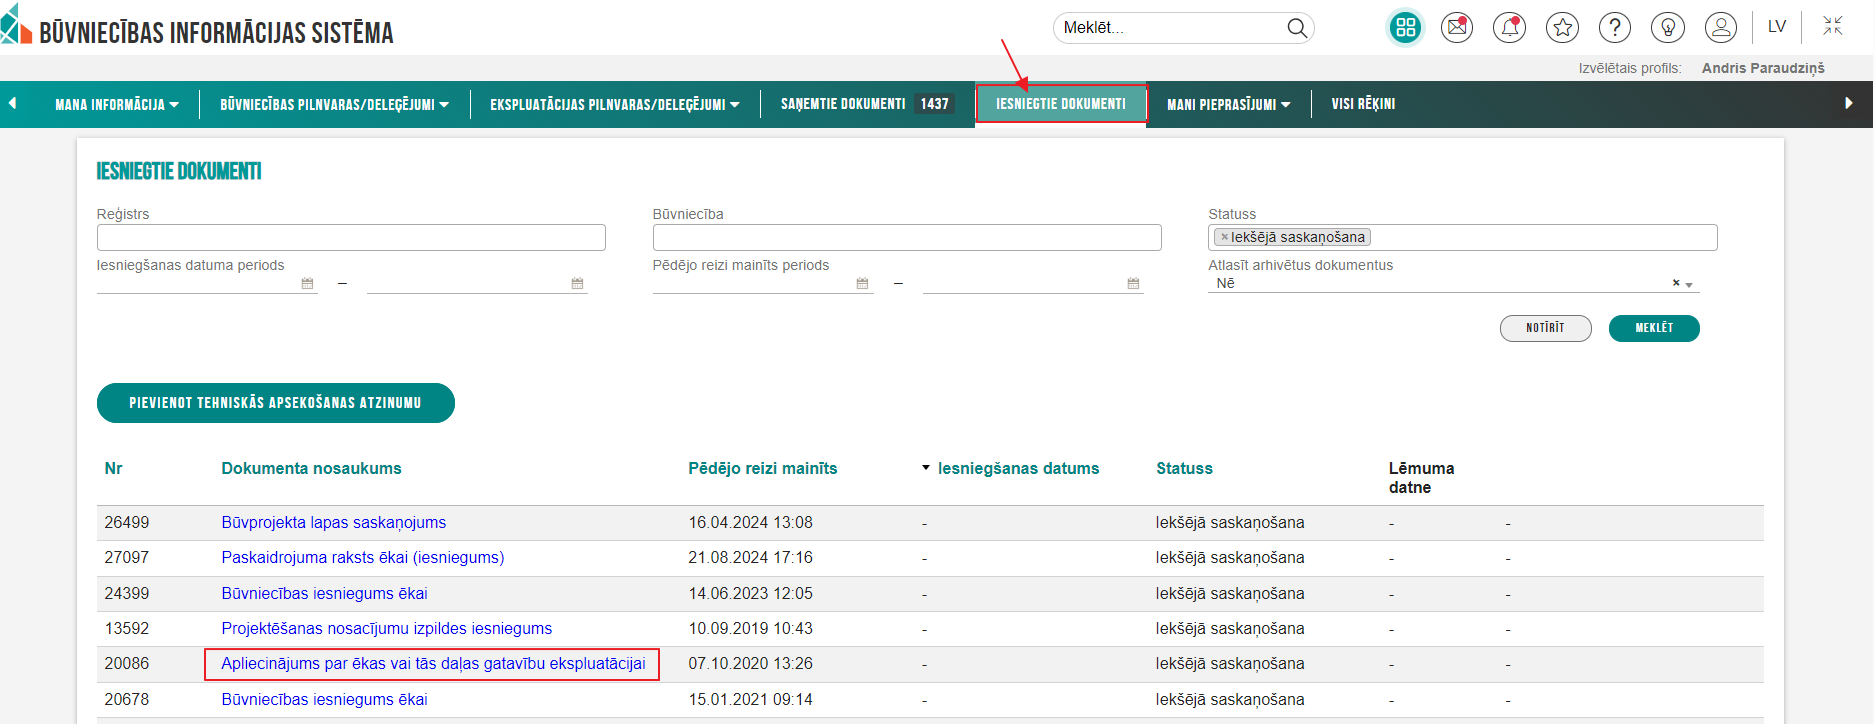Click the BIS logo icon
The image size is (1875, 724).
[x=16, y=25]
